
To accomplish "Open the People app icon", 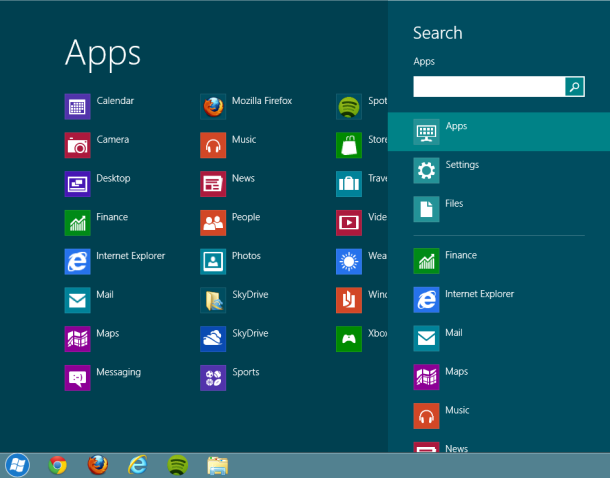I will 213,223.
